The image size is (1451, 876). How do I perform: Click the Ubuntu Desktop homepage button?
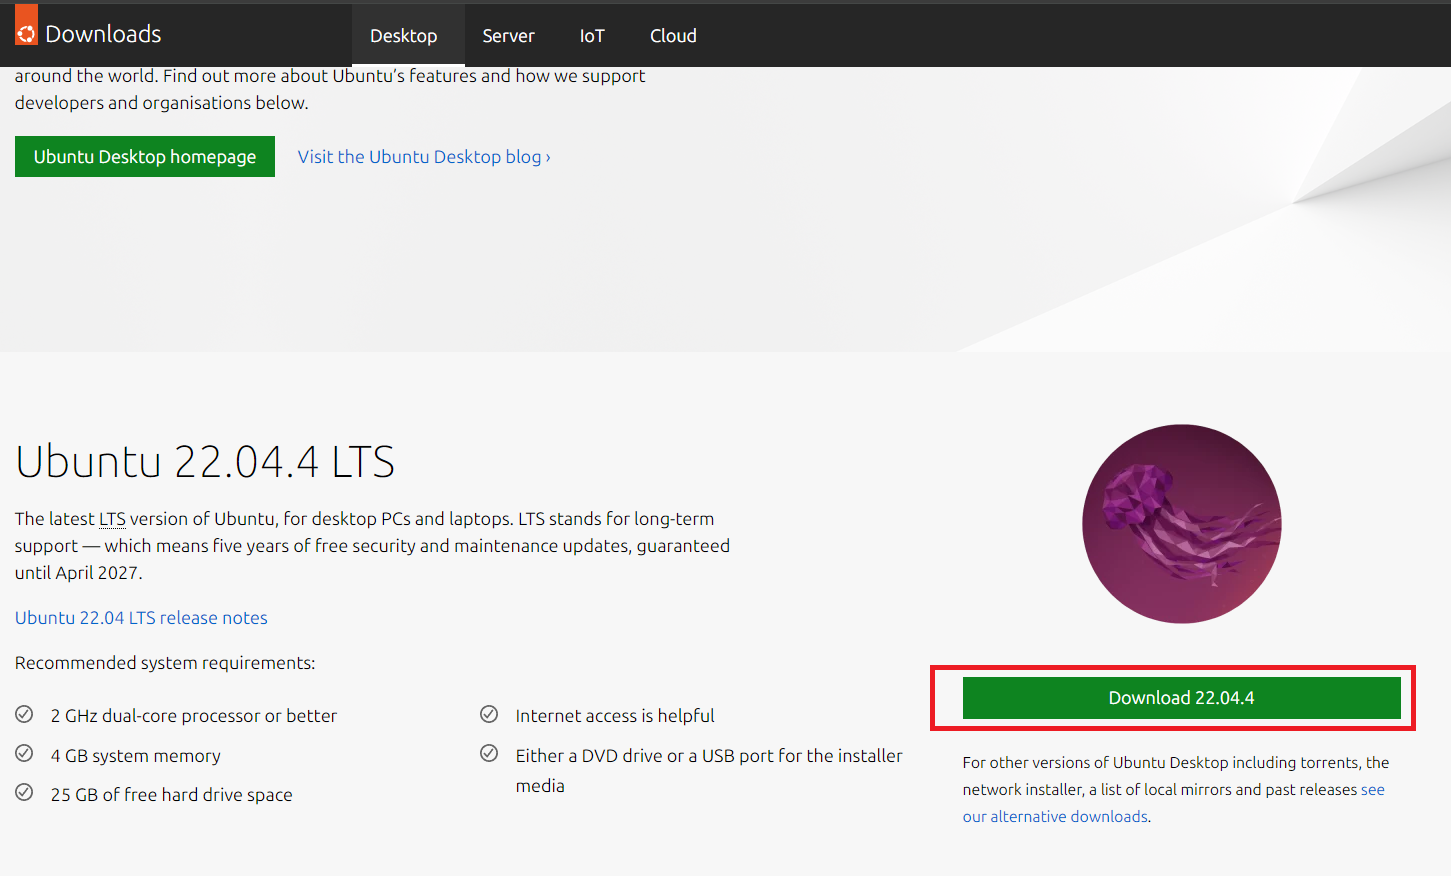point(145,157)
